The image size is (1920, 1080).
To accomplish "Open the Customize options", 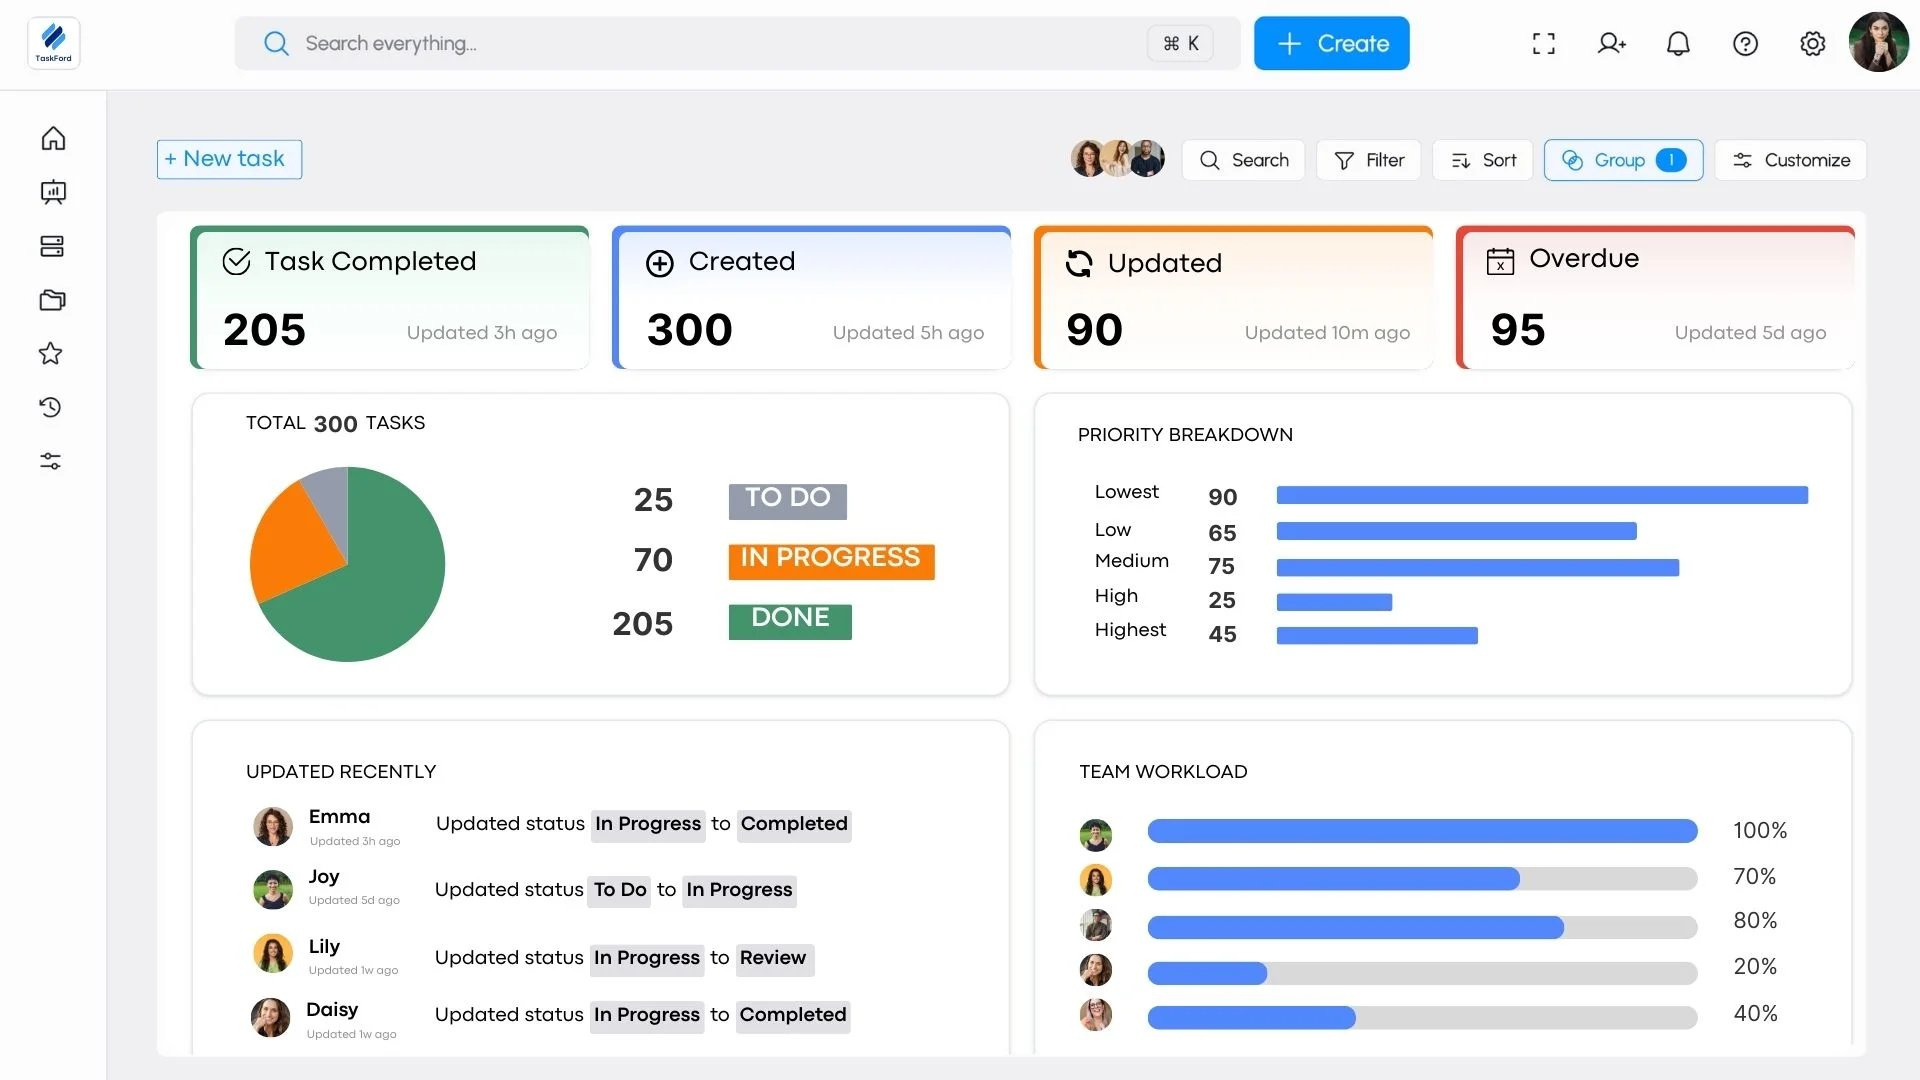I will pyautogui.click(x=1790, y=160).
